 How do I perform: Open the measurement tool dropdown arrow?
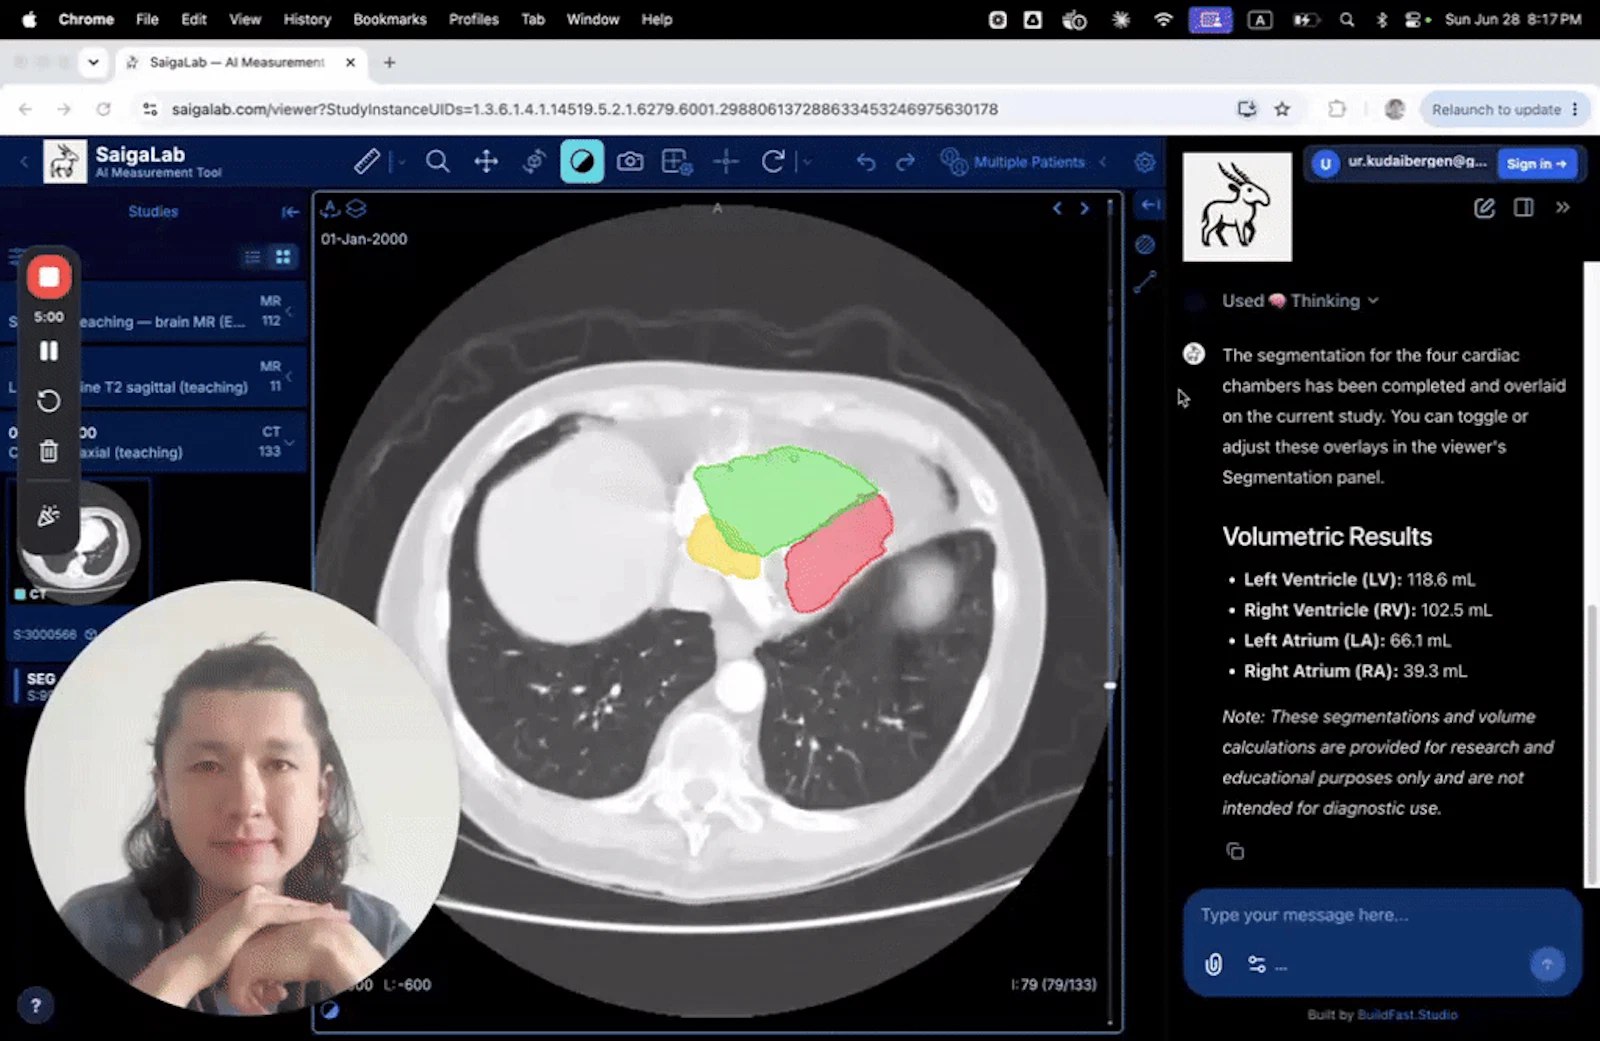[x=401, y=161]
